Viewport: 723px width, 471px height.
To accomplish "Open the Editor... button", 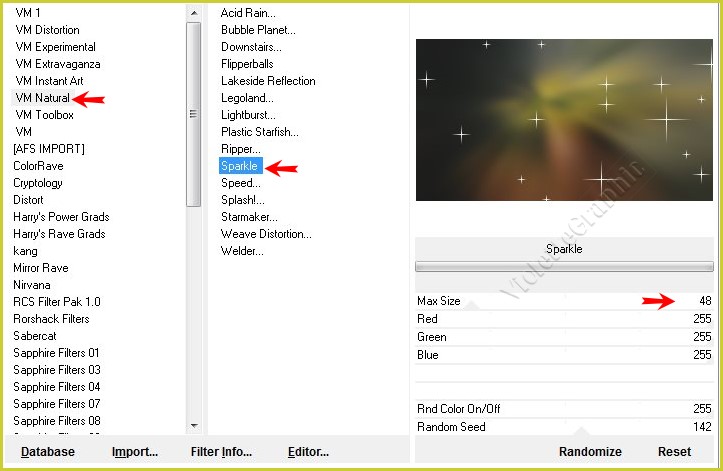I will point(308,452).
